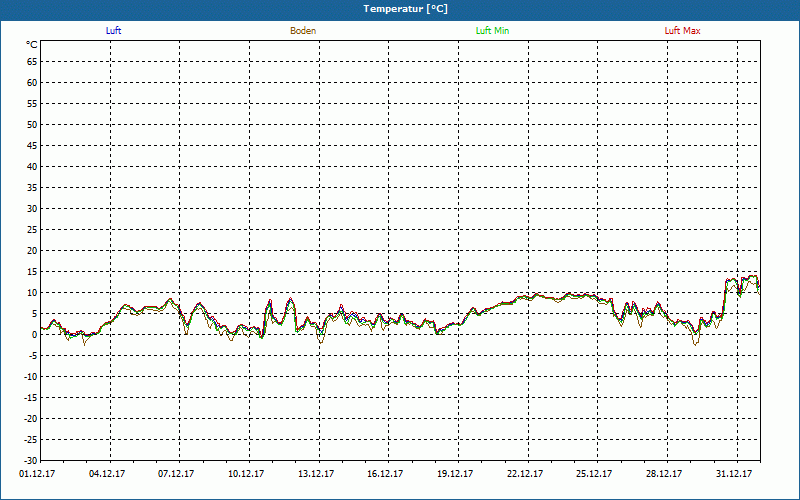This screenshot has width=800, height=500.
Task: Click the 25.12.17 date label
Action: click(x=594, y=473)
